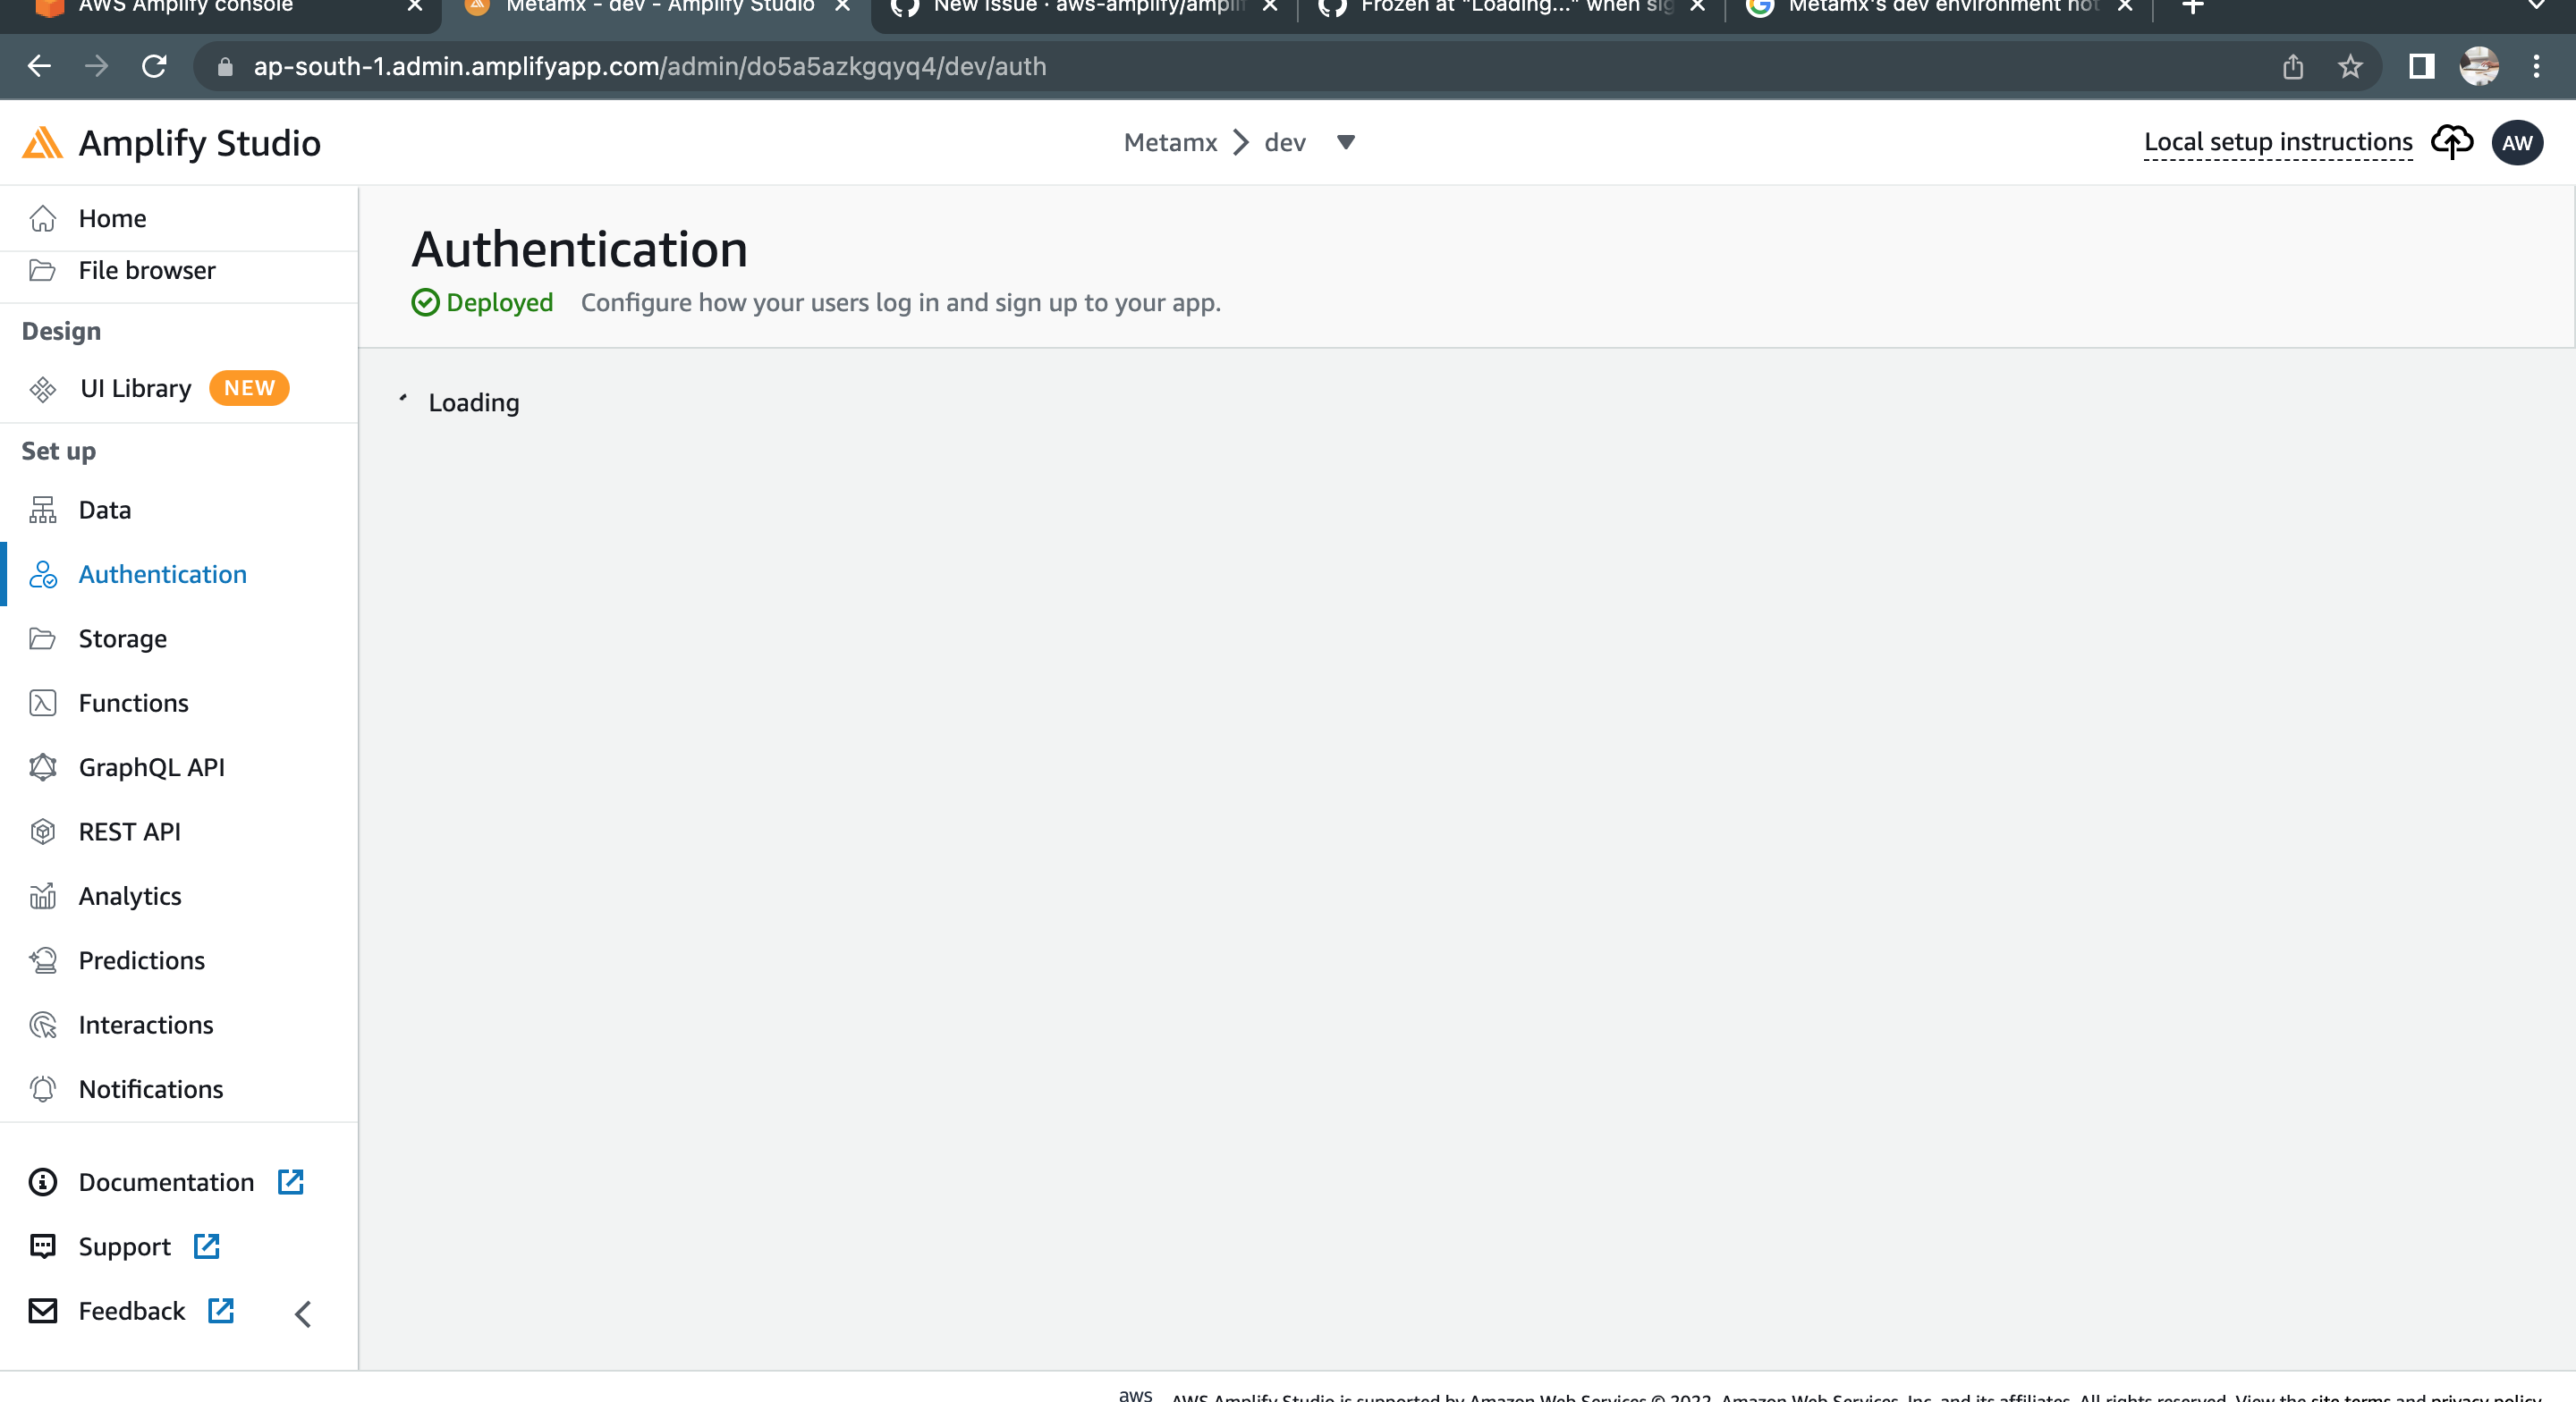This screenshot has width=2576, height=1402.
Task: Select the File browser icon
Action: [x=43, y=270]
